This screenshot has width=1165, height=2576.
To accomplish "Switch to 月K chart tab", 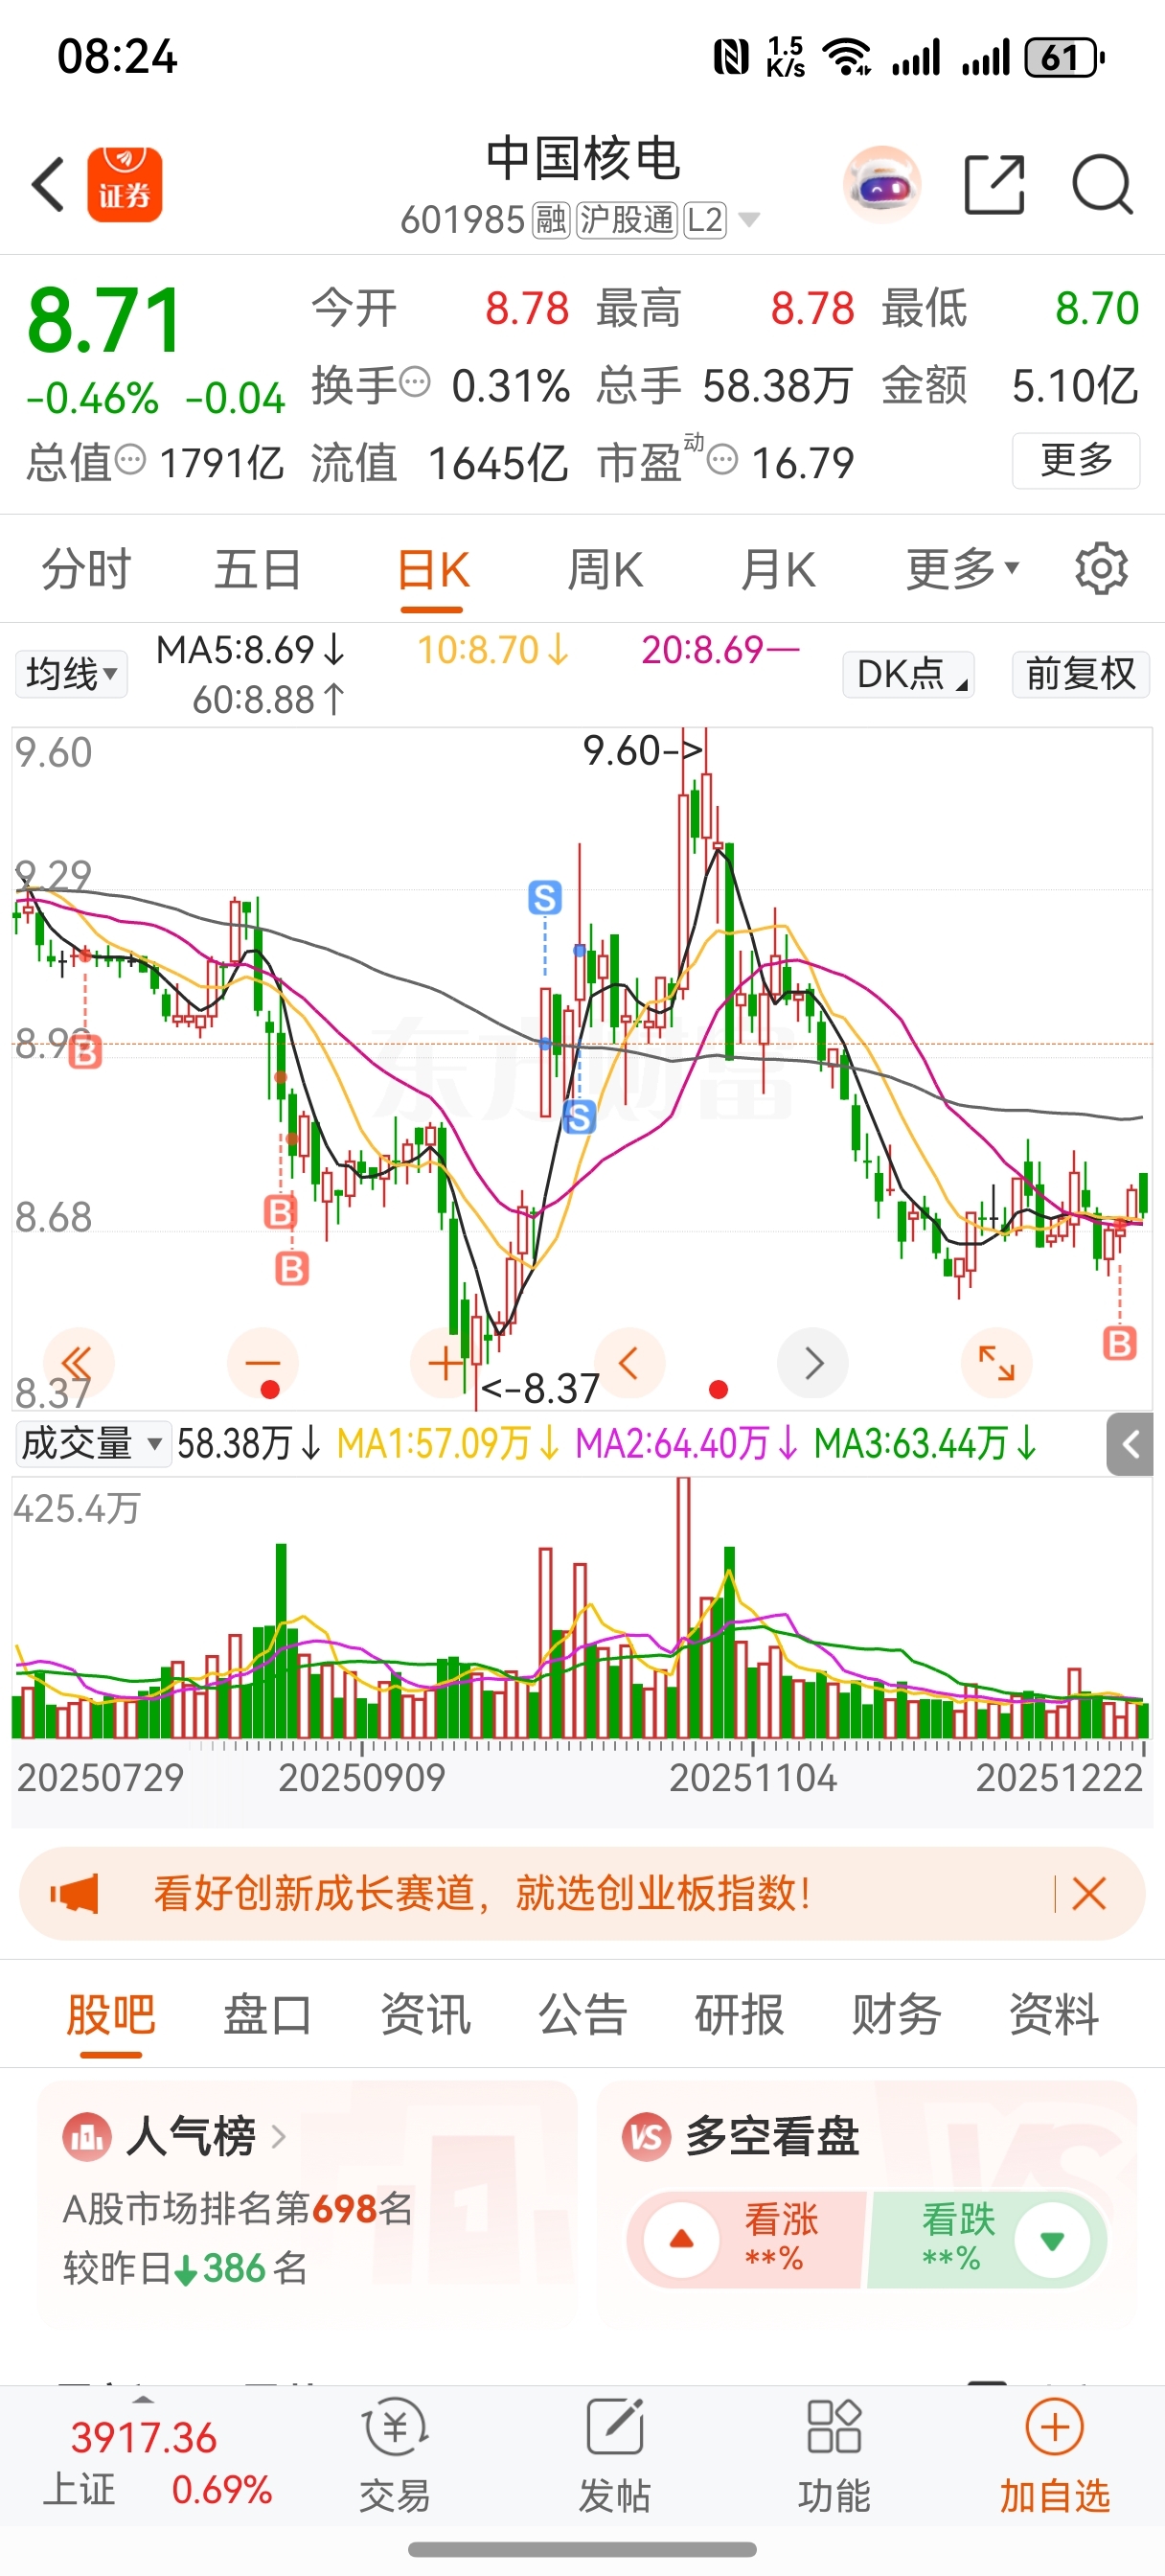I will 778,569.
